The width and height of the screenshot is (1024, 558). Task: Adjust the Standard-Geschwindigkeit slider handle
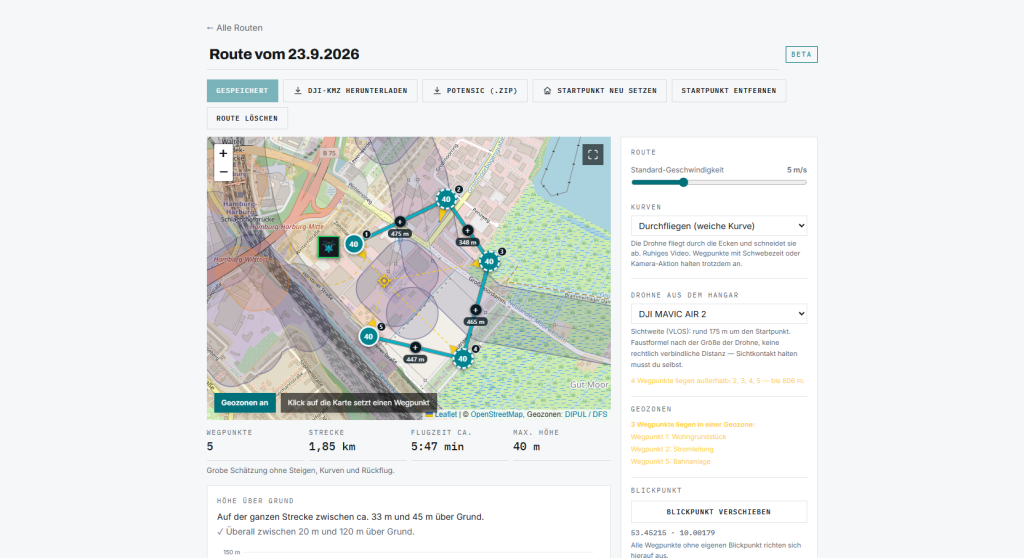683,182
